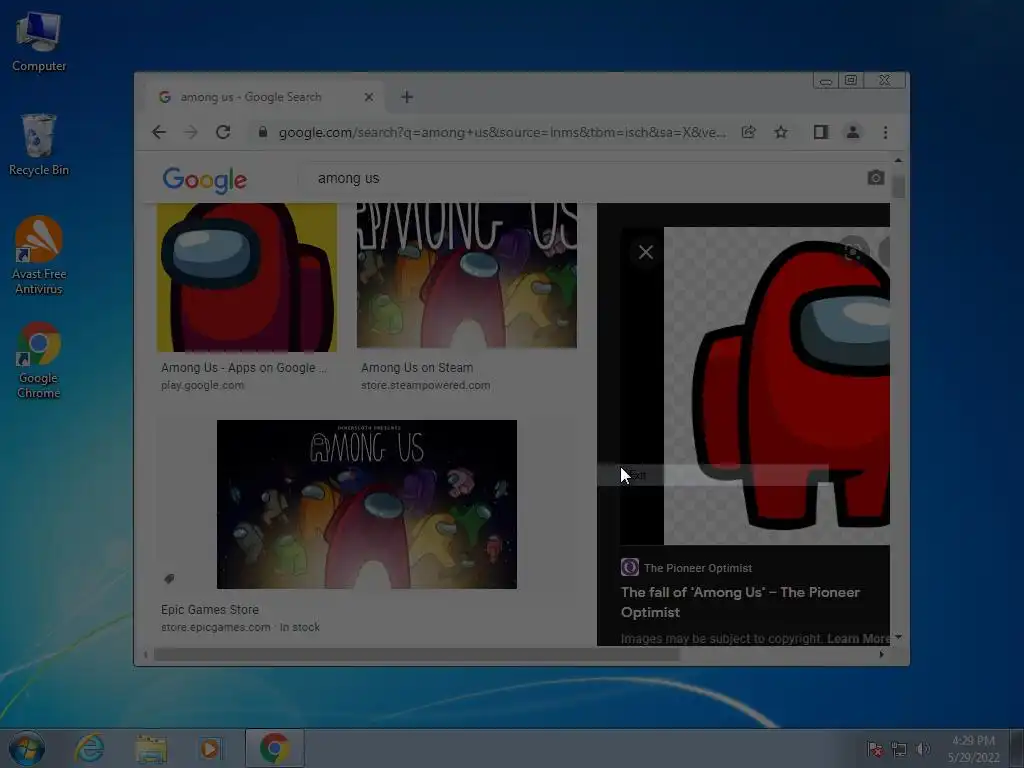Open the Windows Start menu orb
Image resolution: width=1024 pixels, height=768 pixels.
tap(27, 748)
